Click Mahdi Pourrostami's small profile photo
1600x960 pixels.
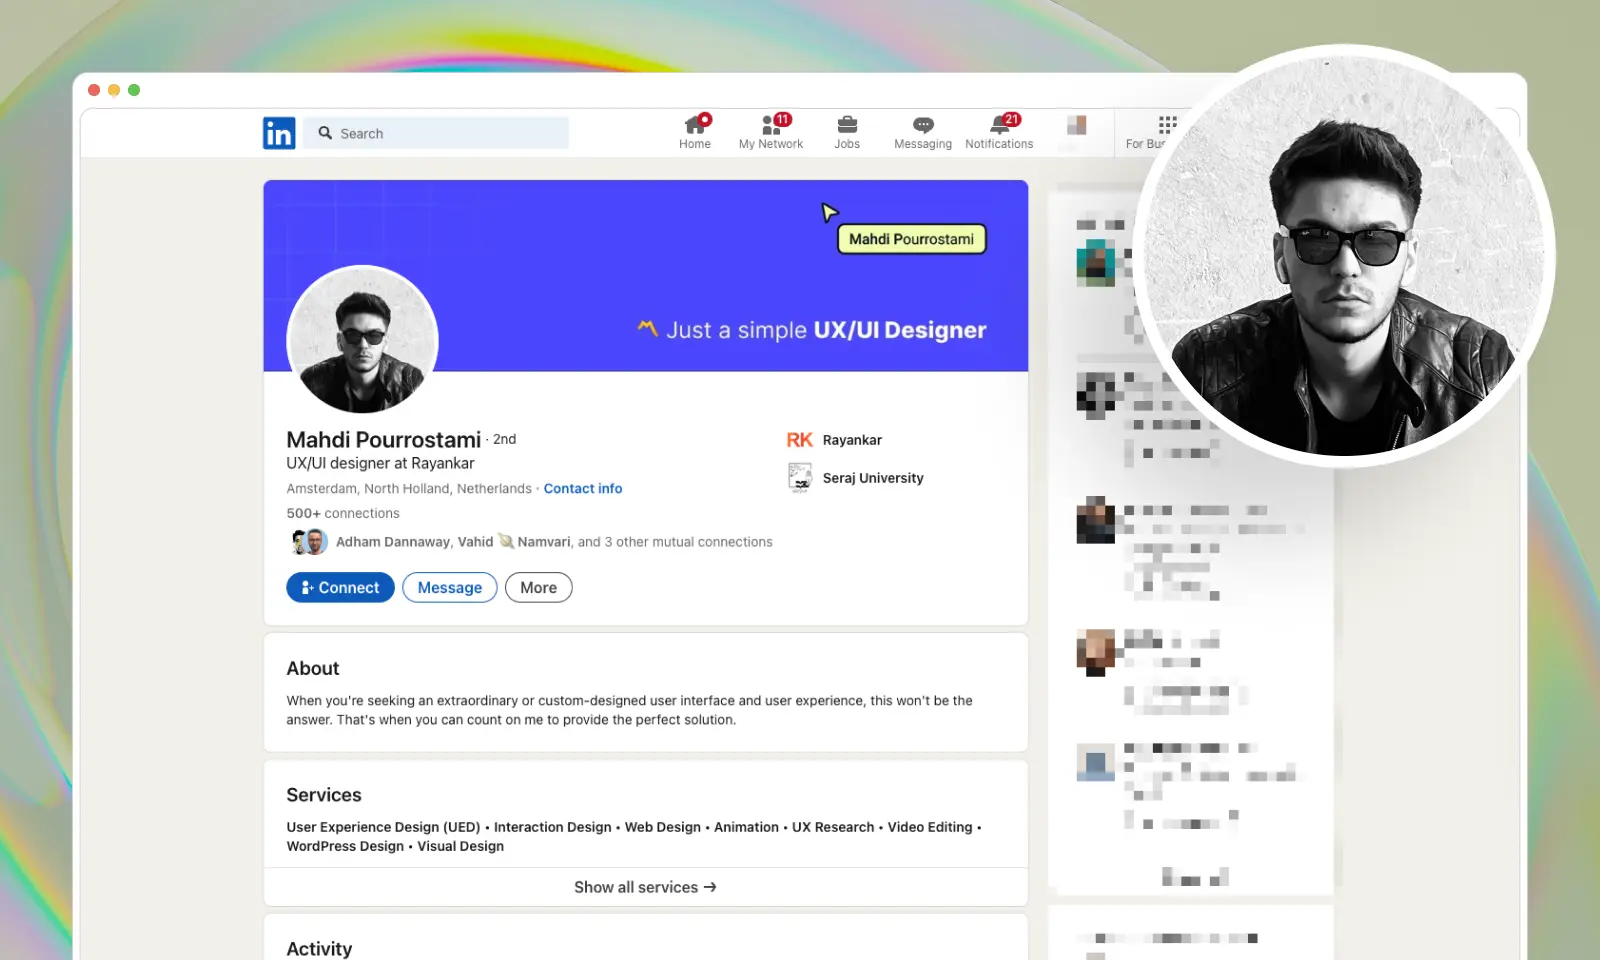[362, 341]
